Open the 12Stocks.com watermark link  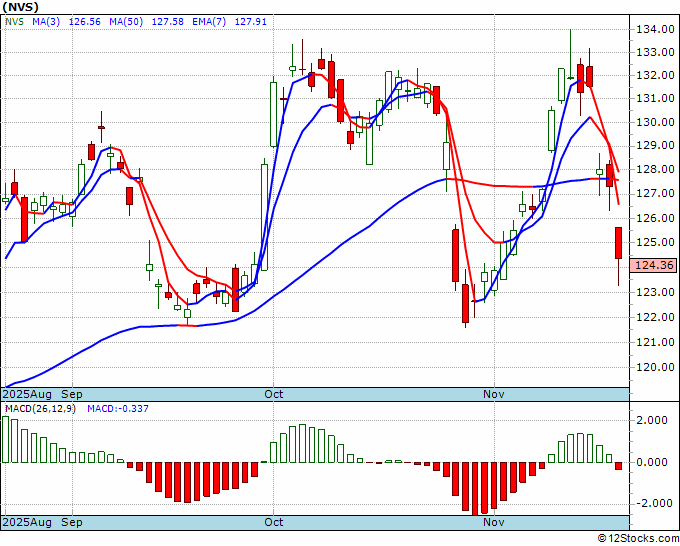point(638,538)
